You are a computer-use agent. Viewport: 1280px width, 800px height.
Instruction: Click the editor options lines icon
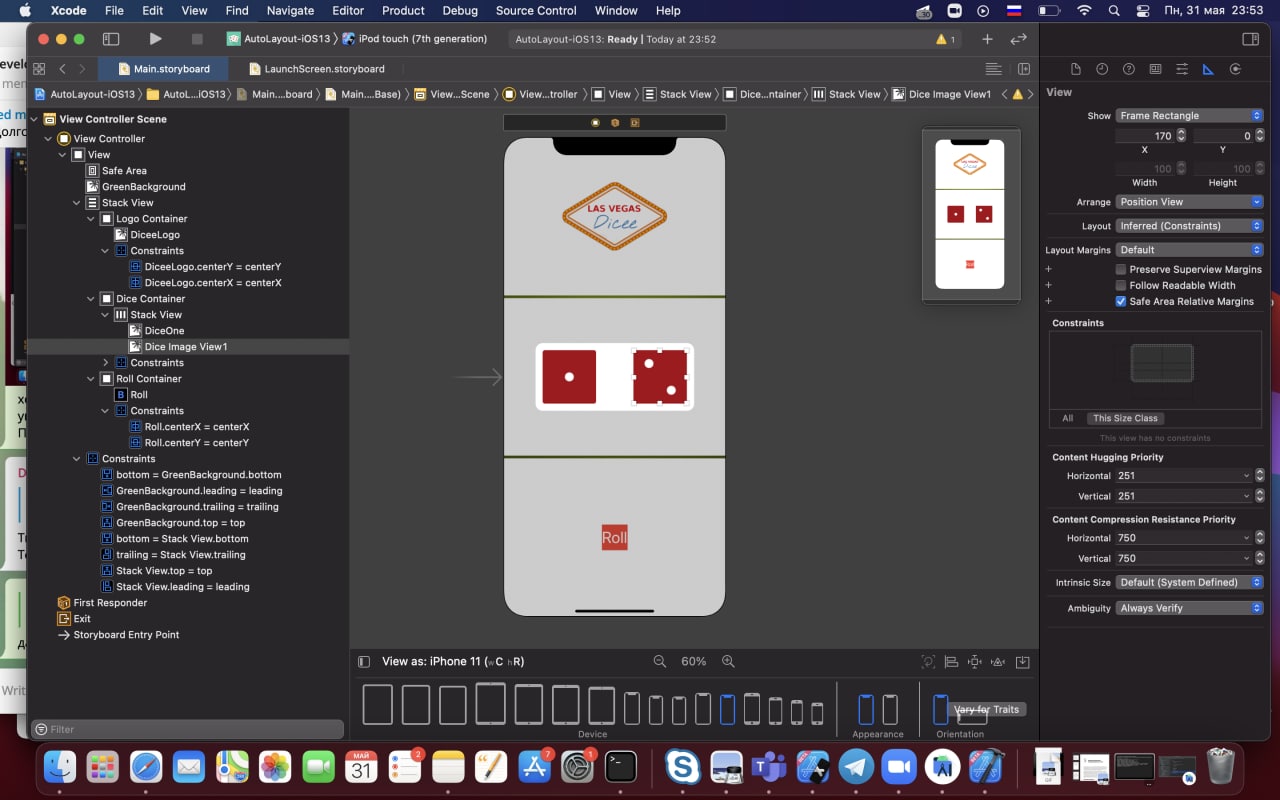[x=993, y=69]
